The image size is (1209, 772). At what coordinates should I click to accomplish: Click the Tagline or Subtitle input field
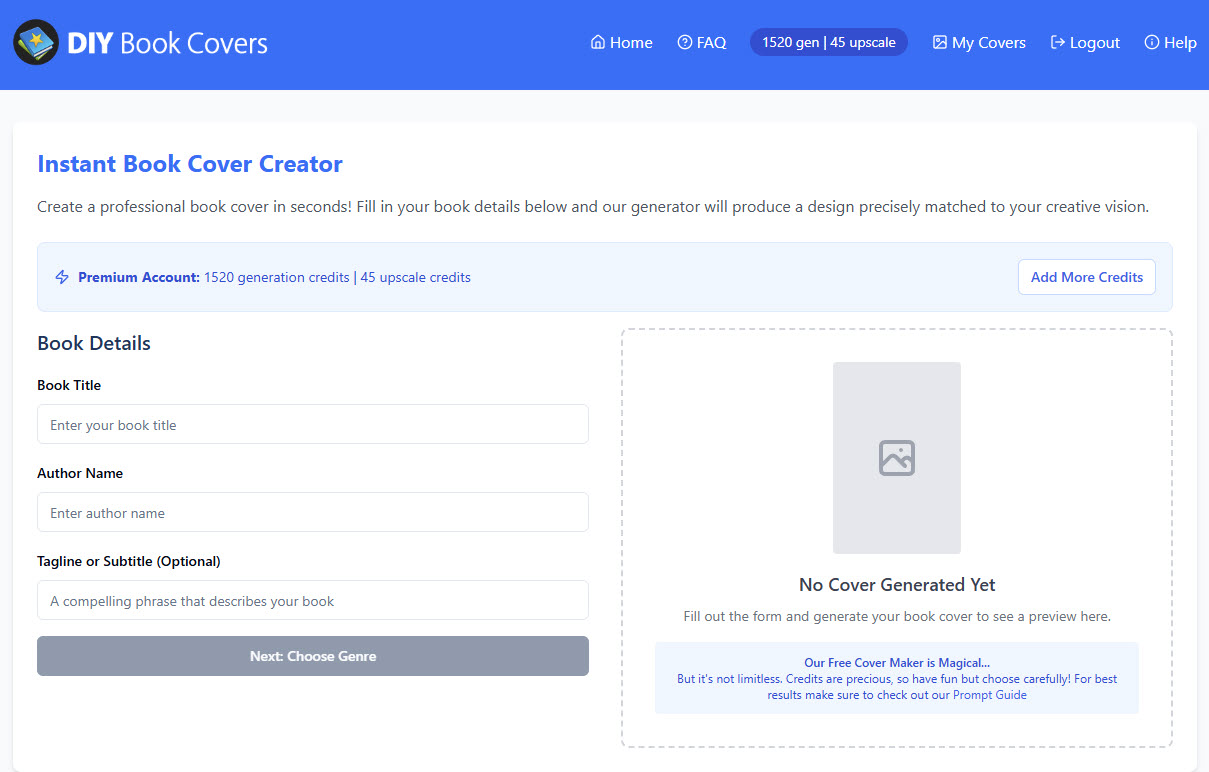(312, 600)
